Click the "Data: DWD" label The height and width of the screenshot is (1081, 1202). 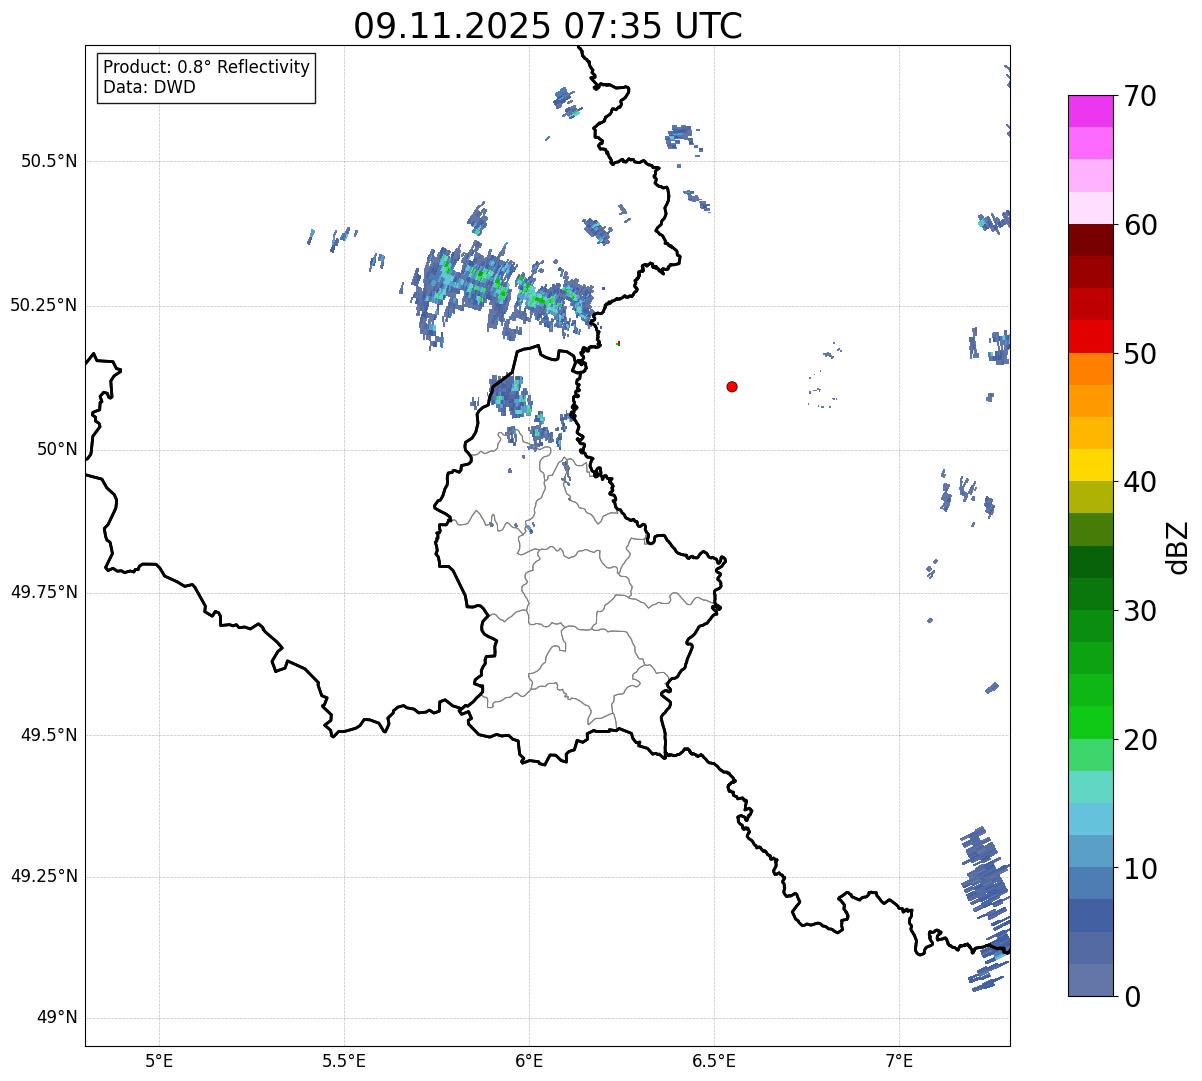149,87
